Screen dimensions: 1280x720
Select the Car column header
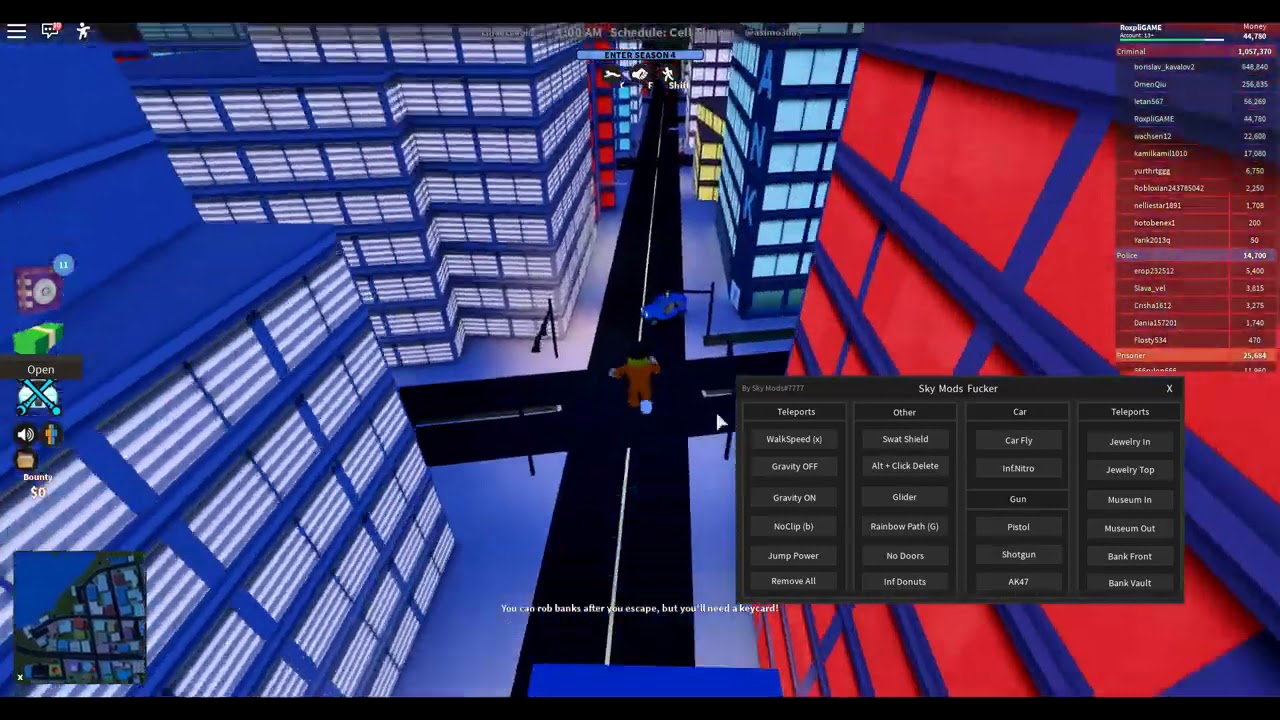1019,412
